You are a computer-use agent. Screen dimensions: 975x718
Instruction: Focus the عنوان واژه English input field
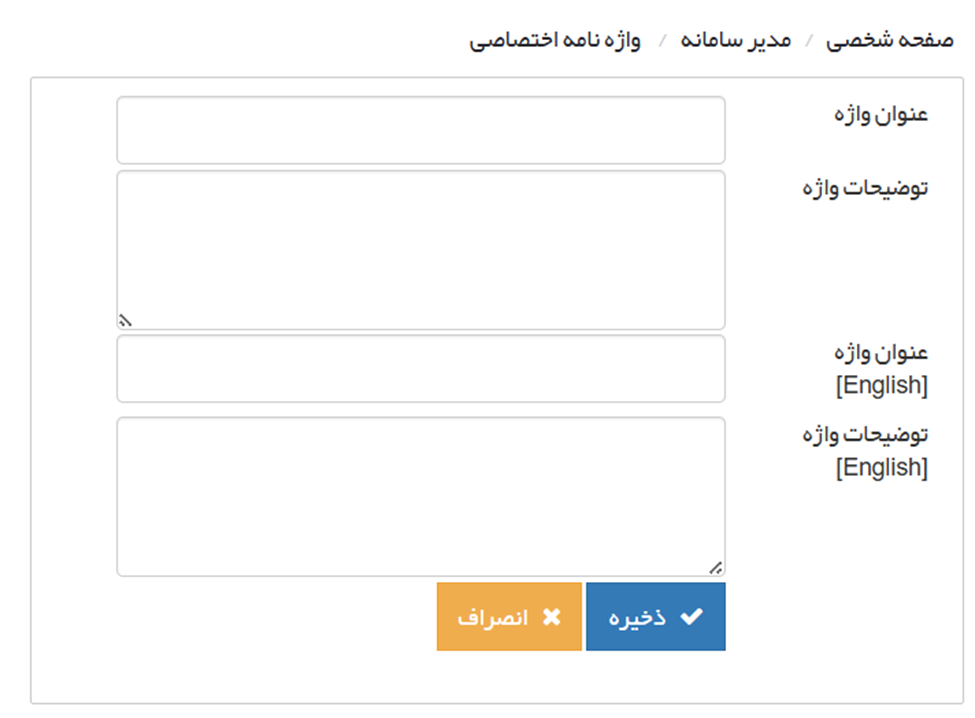click(x=421, y=369)
